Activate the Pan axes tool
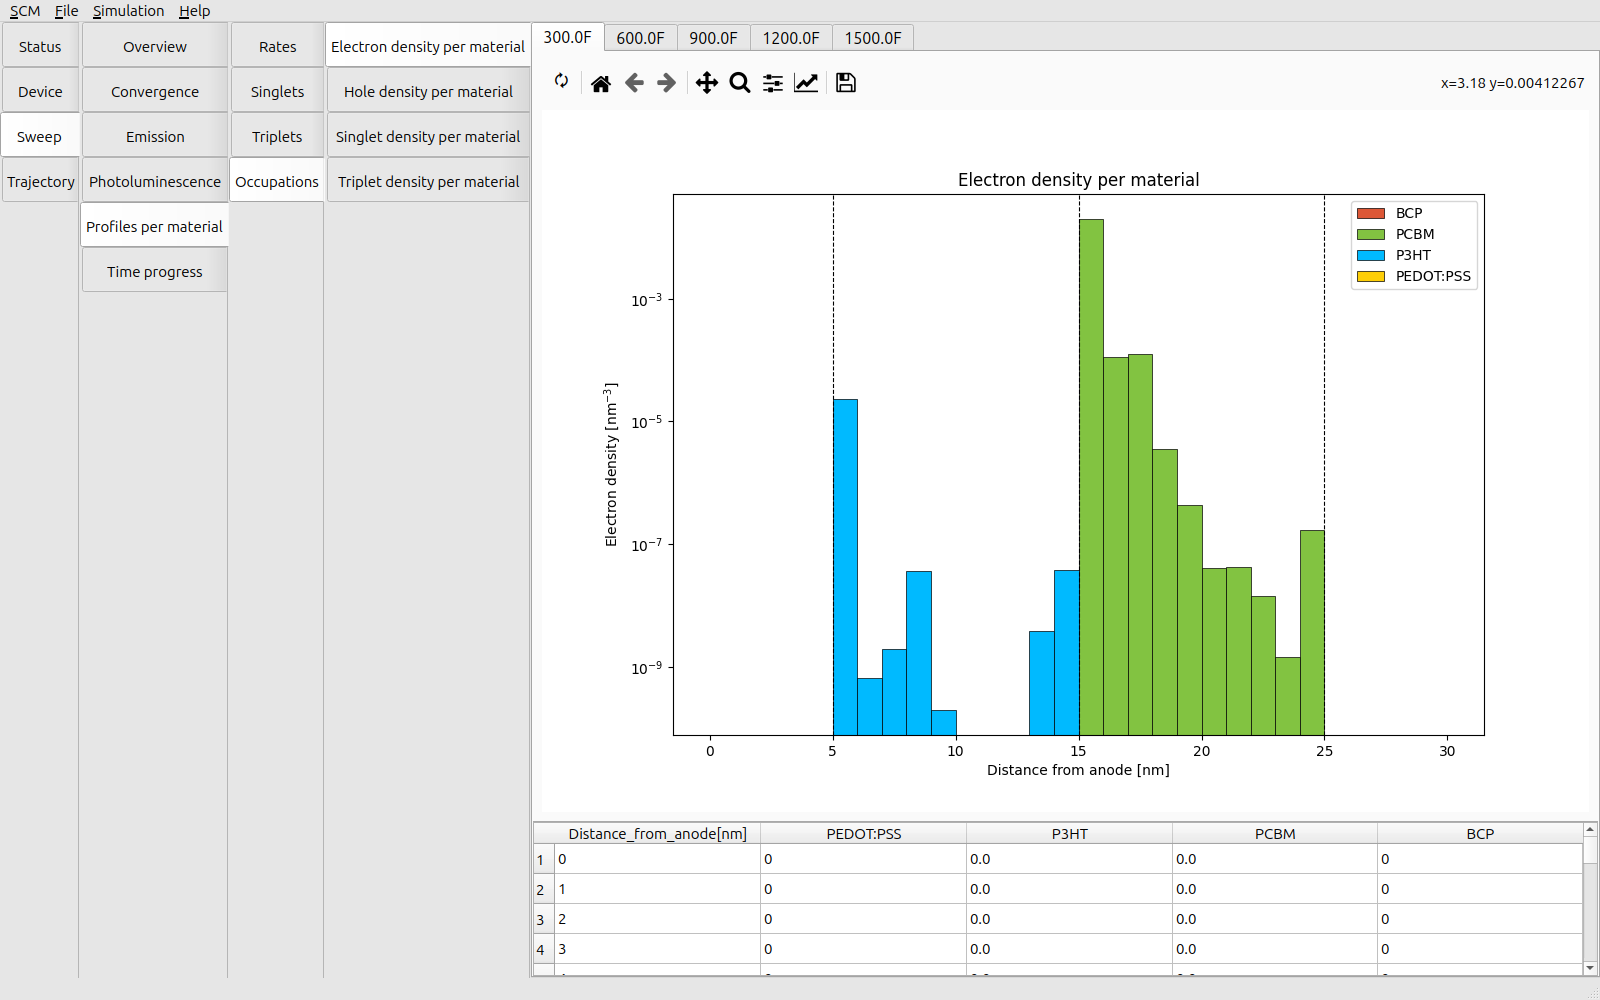1600x1000 pixels. (706, 83)
